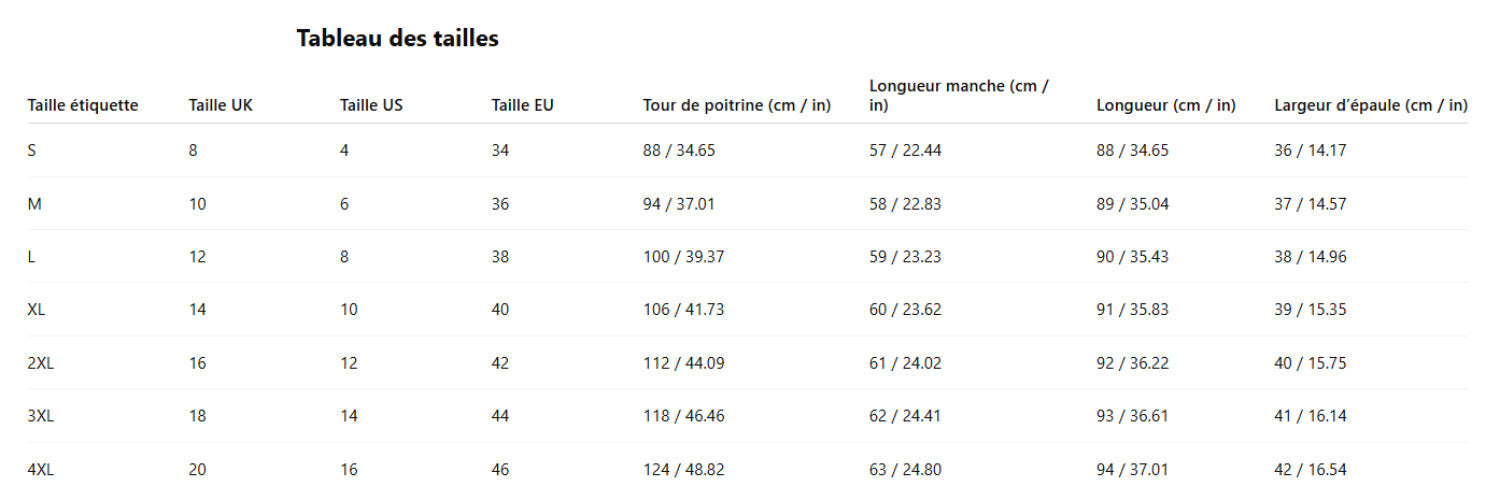Select the "Taille étiquette" column header

(x=83, y=105)
